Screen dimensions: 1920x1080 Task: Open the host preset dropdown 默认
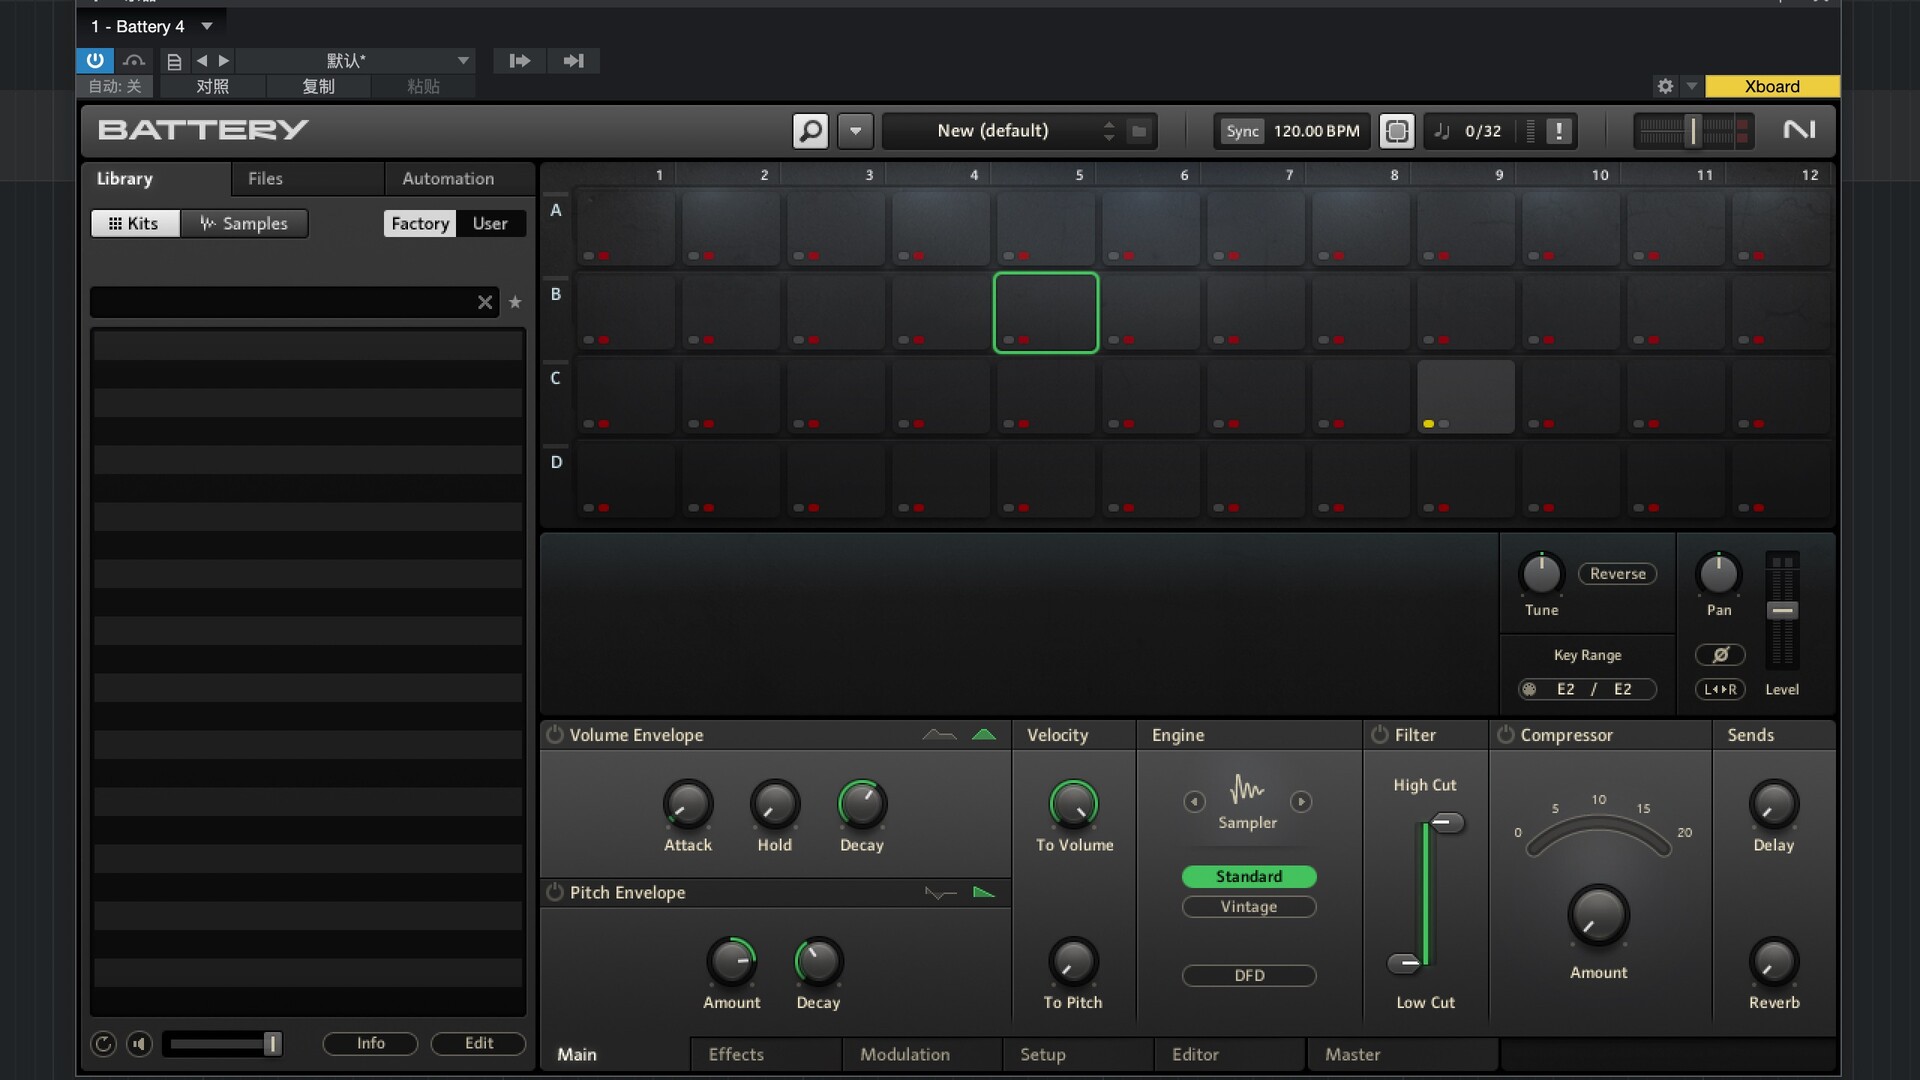click(x=355, y=60)
